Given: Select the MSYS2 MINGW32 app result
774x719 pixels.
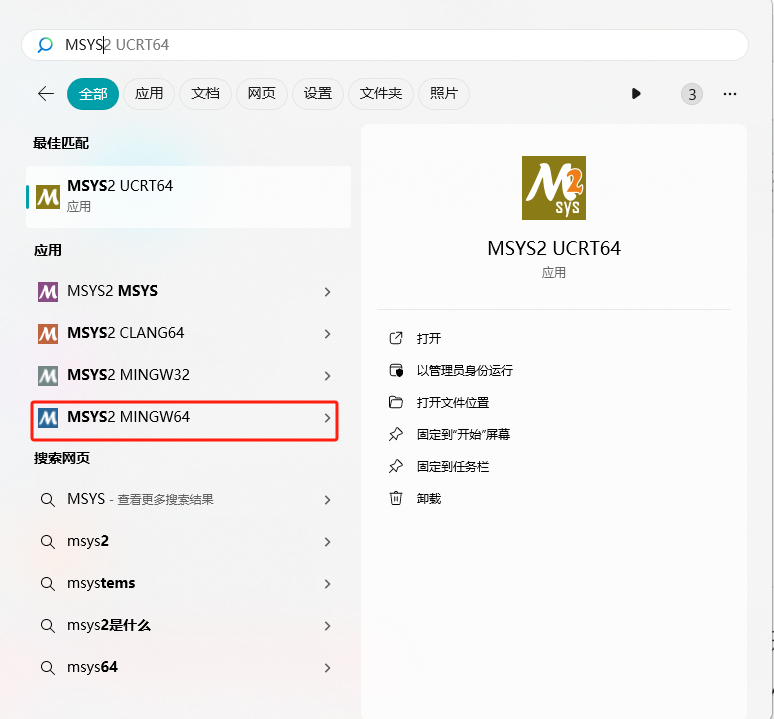Looking at the screenshot, I should 185,376.
